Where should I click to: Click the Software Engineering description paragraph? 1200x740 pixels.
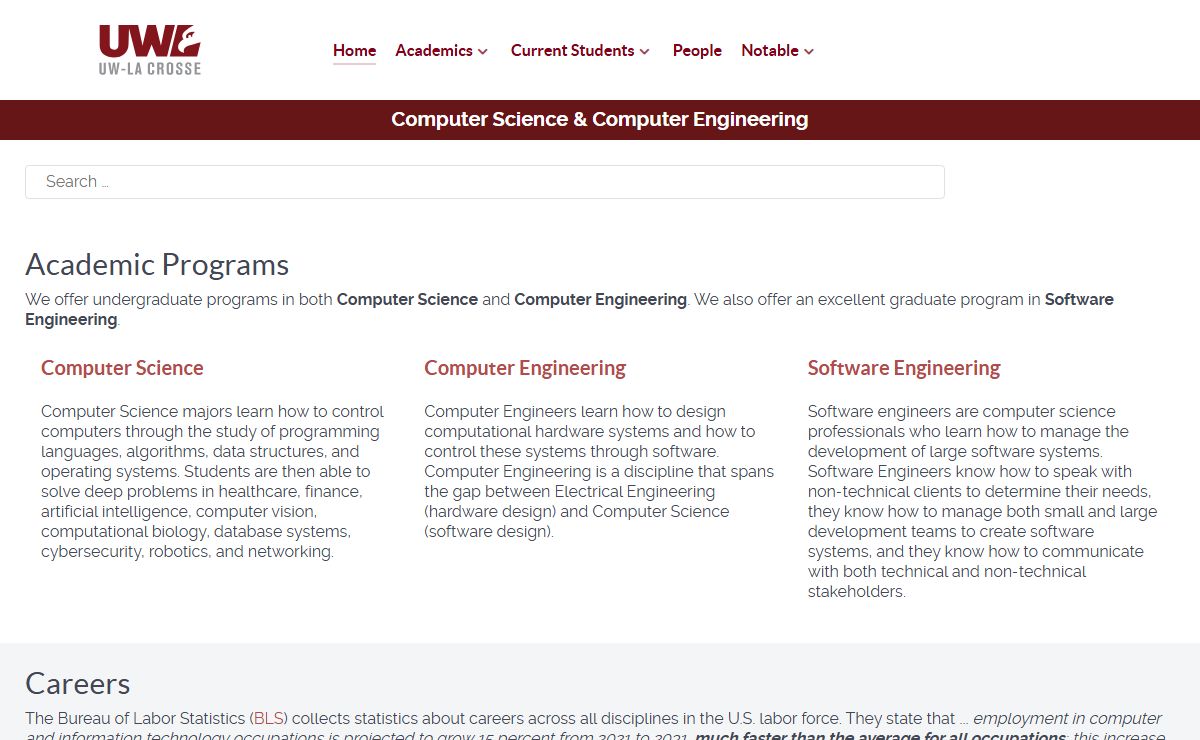983,501
